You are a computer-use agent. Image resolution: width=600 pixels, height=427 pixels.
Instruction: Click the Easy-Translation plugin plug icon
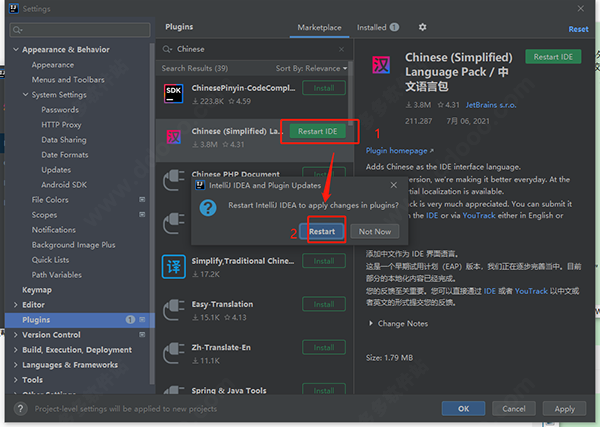pyautogui.click(x=174, y=310)
